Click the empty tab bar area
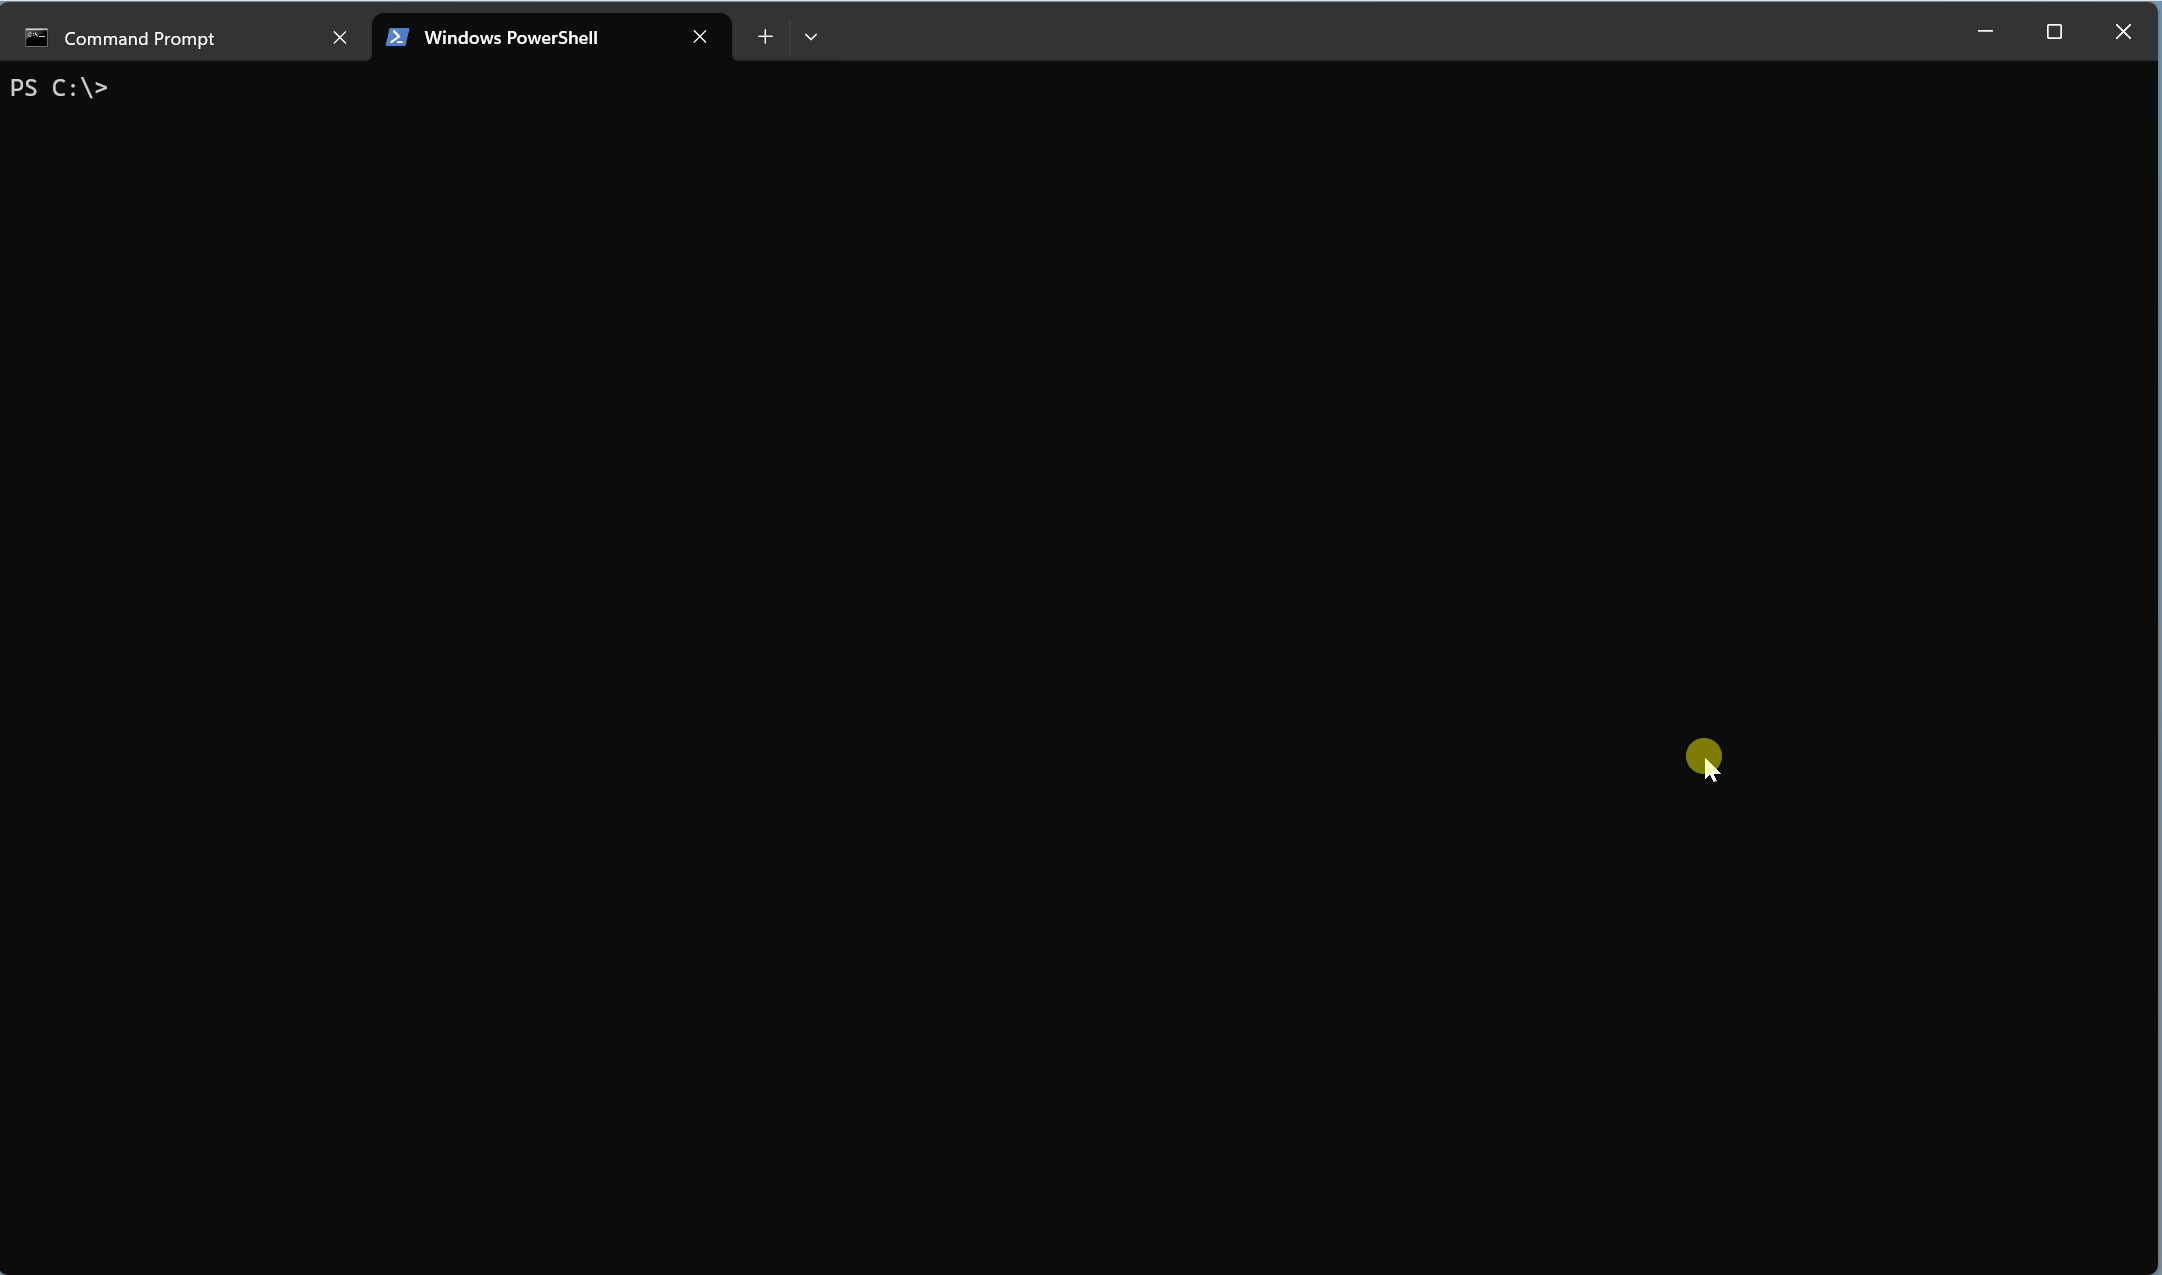The width and height of the screenshot is (2162, 1275). point(1400,32)
